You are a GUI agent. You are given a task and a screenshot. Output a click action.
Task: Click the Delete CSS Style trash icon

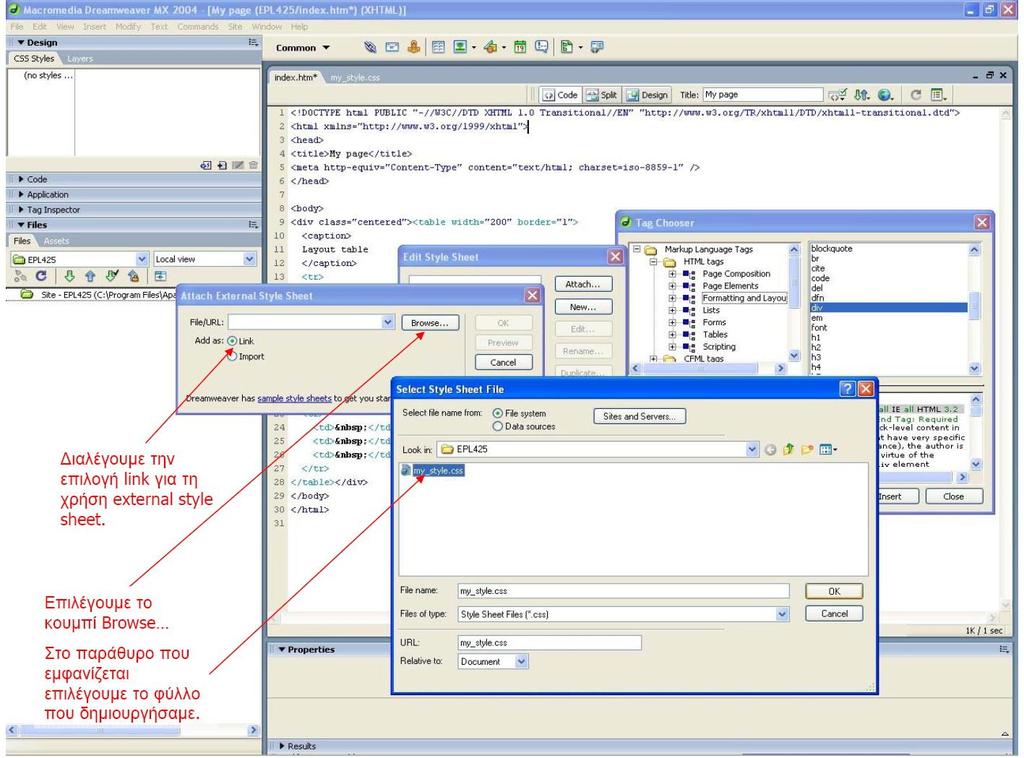tap(253, 166)
